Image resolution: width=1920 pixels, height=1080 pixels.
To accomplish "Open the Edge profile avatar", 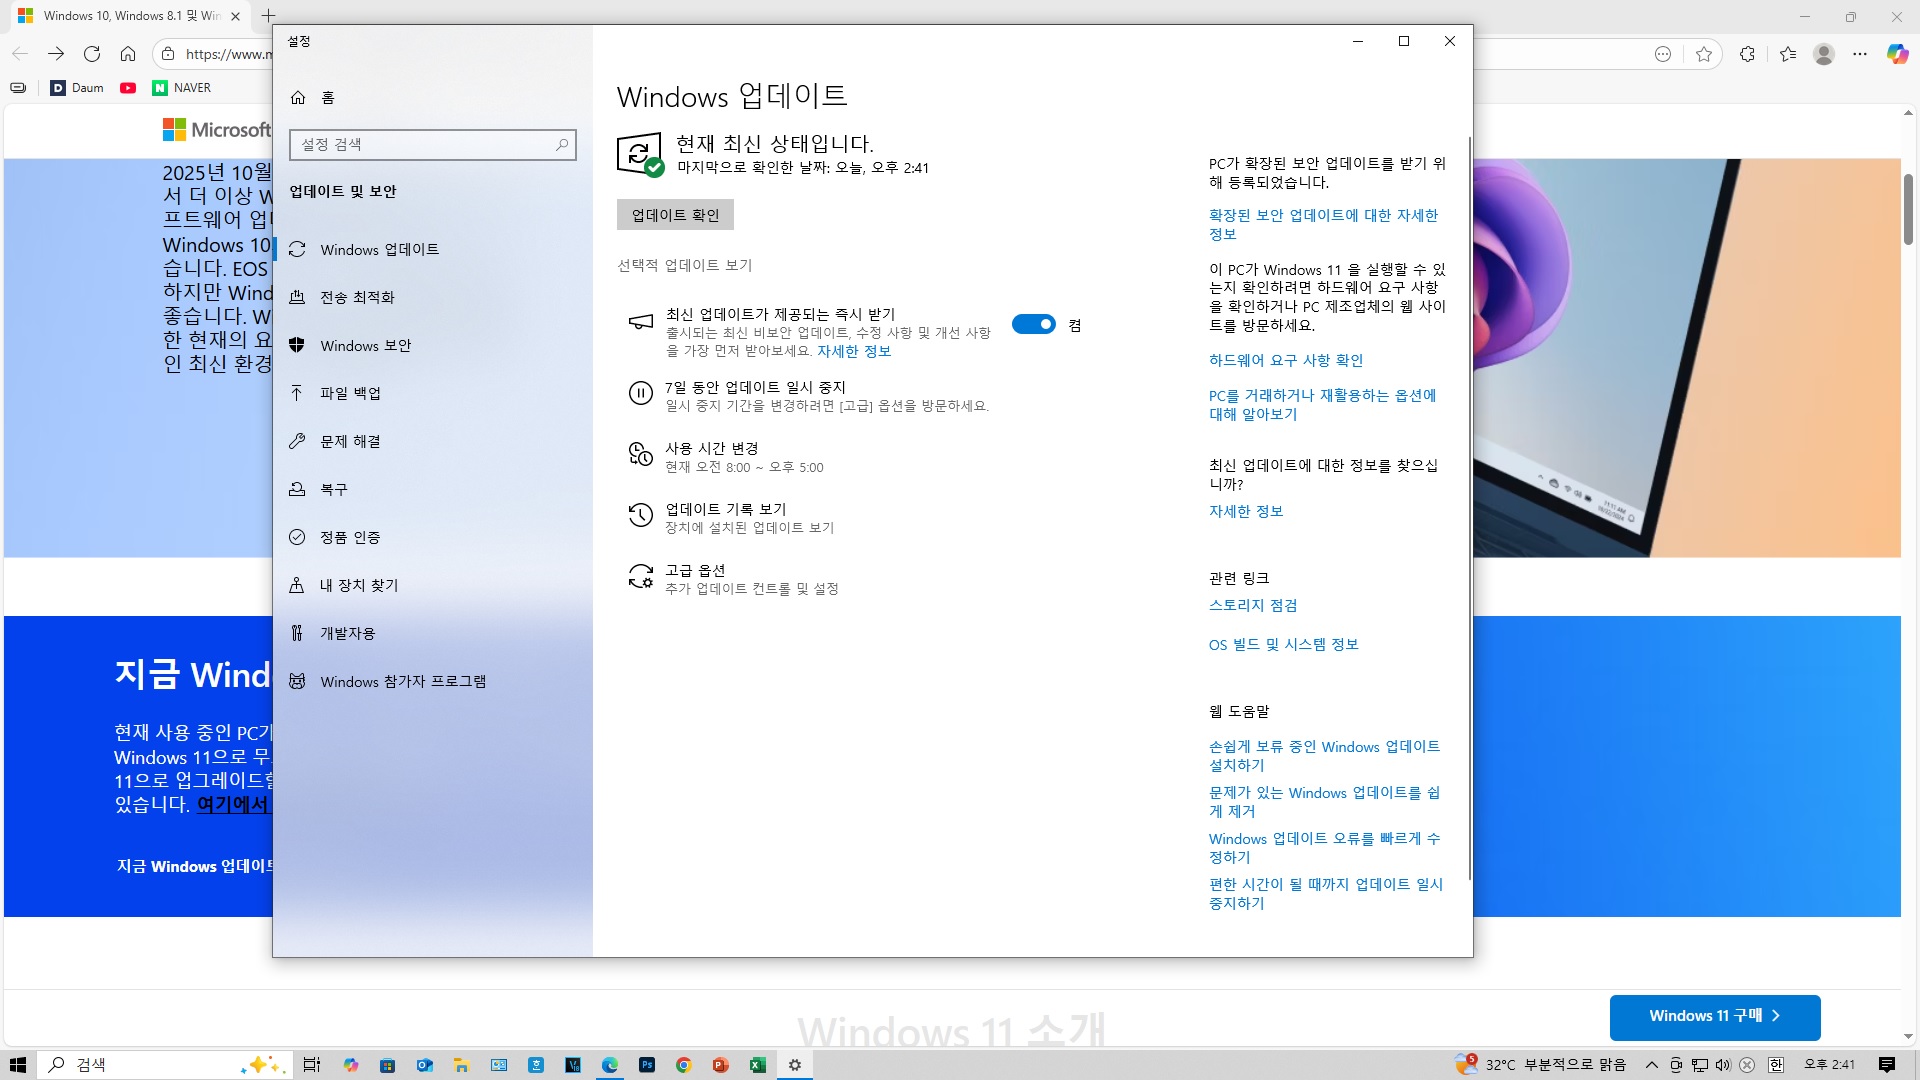I will point(1824,54).
